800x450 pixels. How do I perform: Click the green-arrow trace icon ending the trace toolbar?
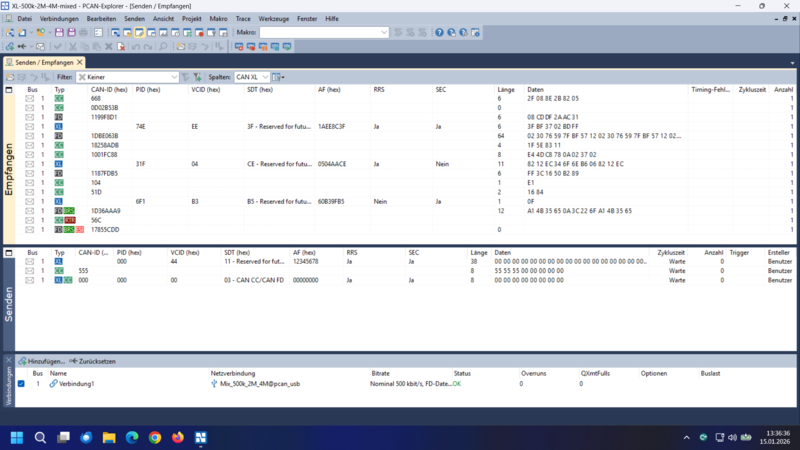point(287,46)
